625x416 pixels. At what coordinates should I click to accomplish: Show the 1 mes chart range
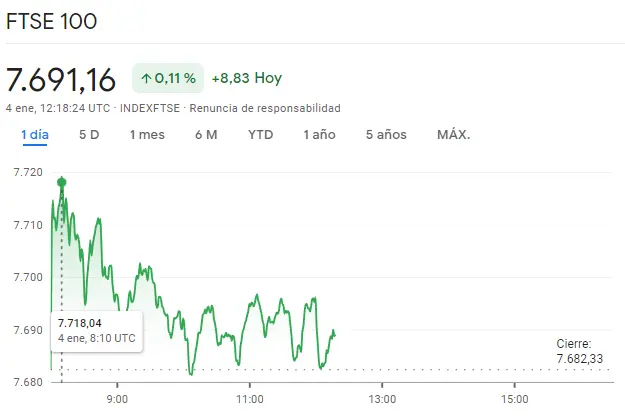[x=147, y=135]
